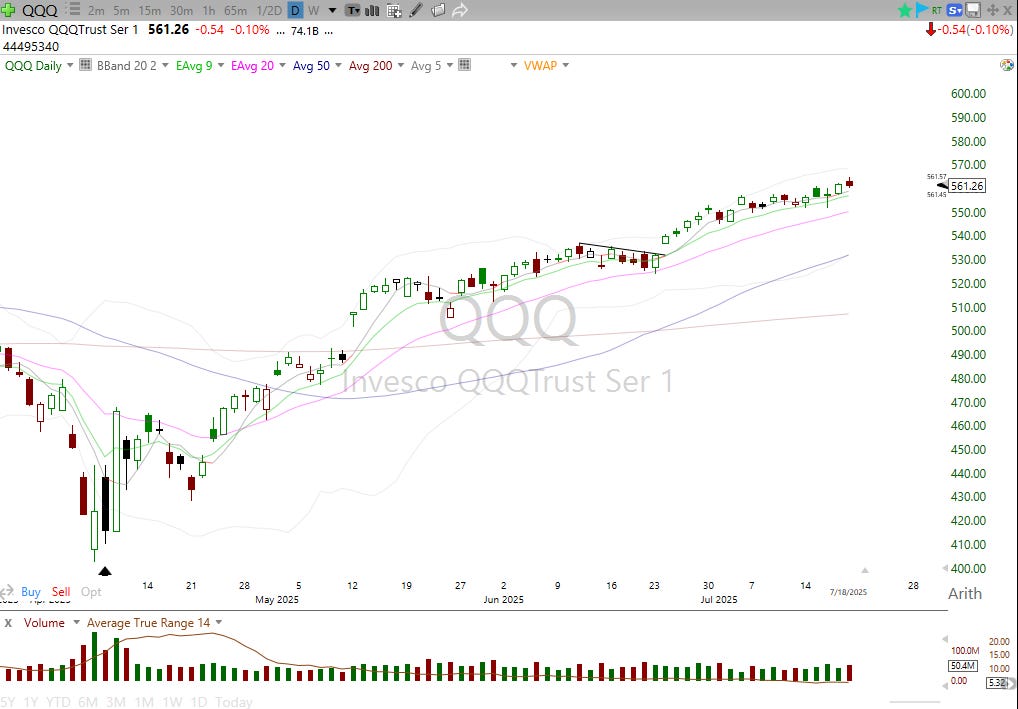This screenshot has width=1018, height=709.
Task: Click the green plus add-symbol icon
Action: click(8, 10)
